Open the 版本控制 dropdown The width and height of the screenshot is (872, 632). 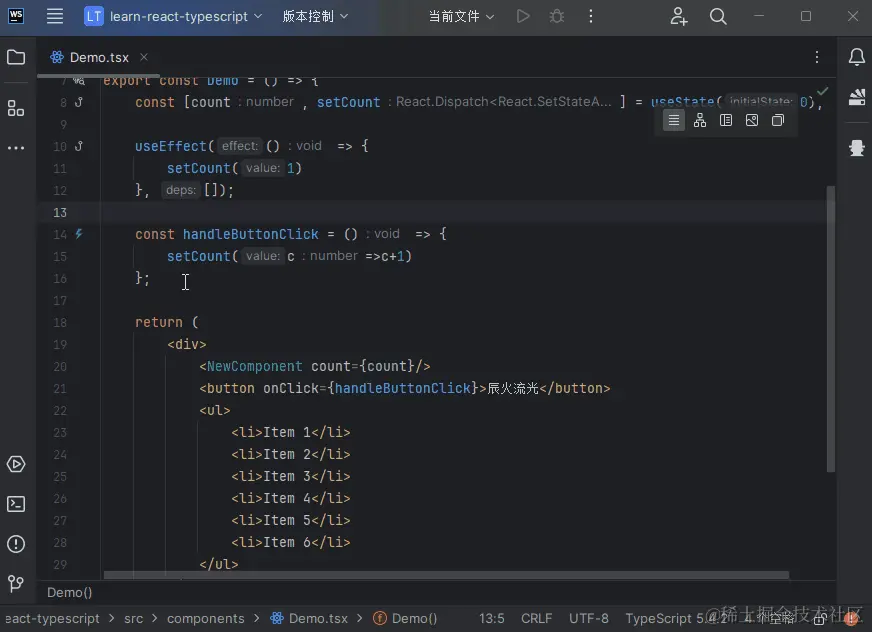tap(315, 16)
